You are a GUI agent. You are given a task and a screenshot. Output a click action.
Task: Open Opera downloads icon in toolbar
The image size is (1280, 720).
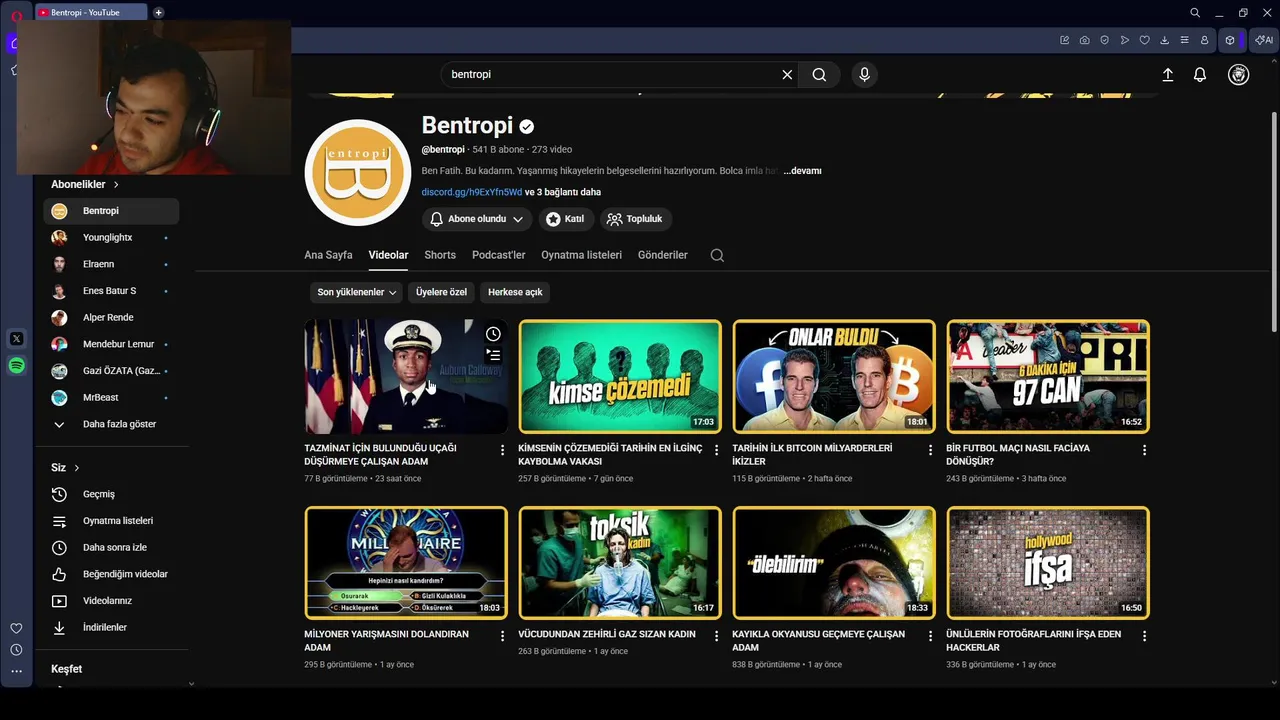tap(1165, 40)
